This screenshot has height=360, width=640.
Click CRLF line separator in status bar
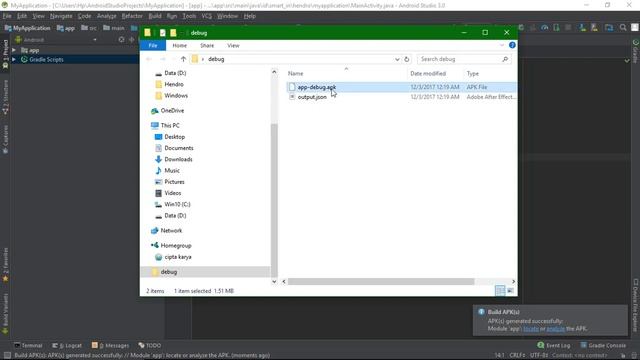(517, 355)
